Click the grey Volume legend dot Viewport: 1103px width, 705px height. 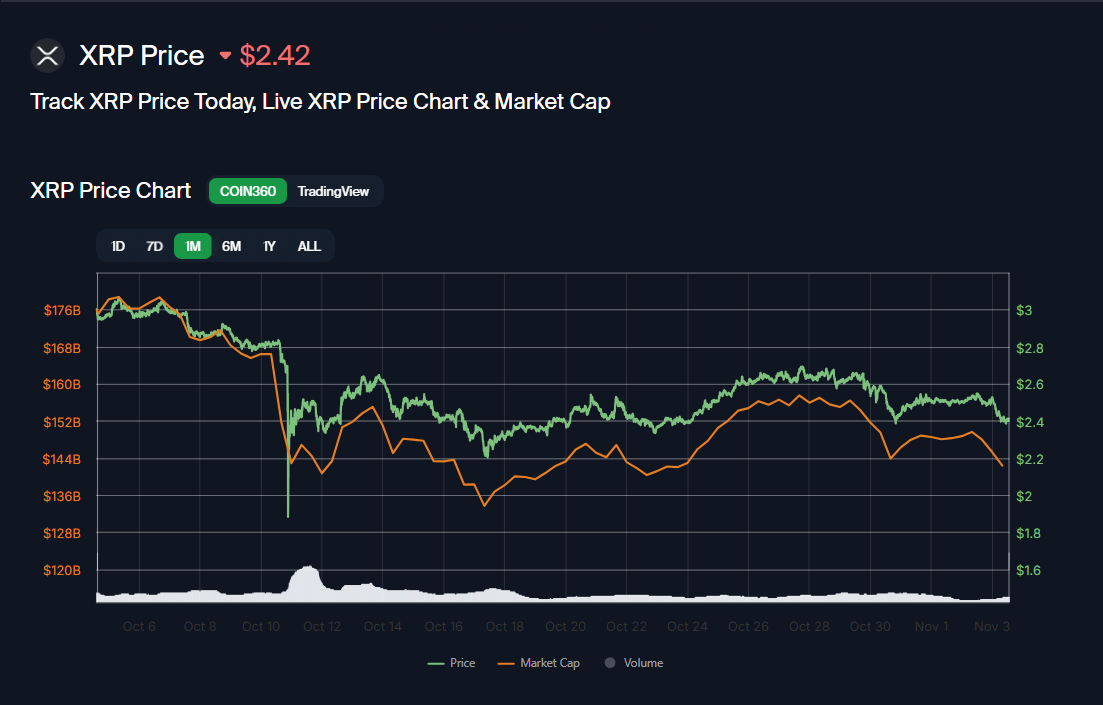[x=610, y=663]
